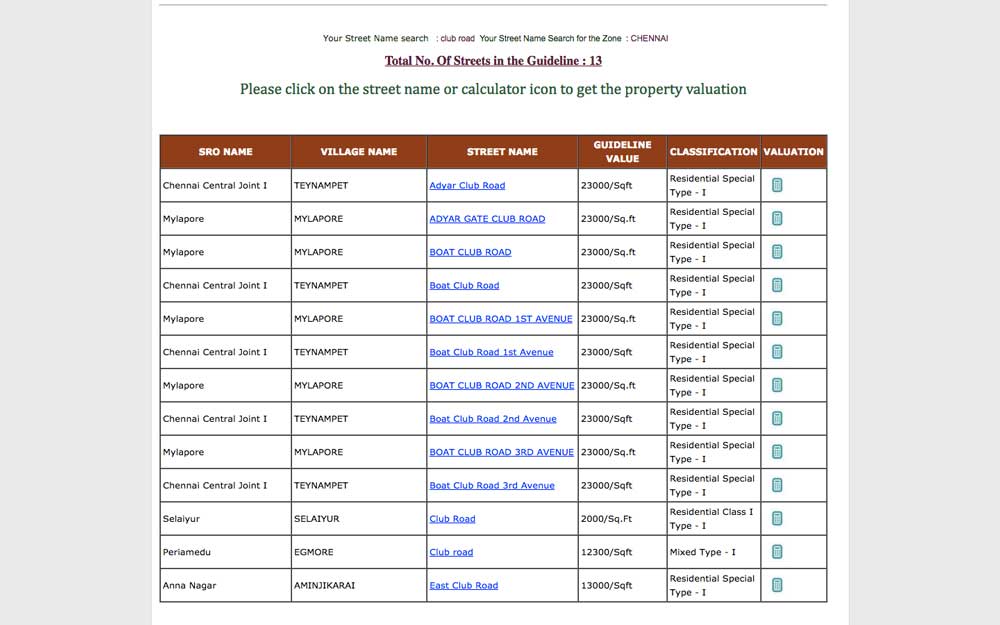Image resolution: width=1000 pixels, height=625 pixels.
Task: Click the GUIDELINE VALUE column header
Action: (x=621, y=151)
